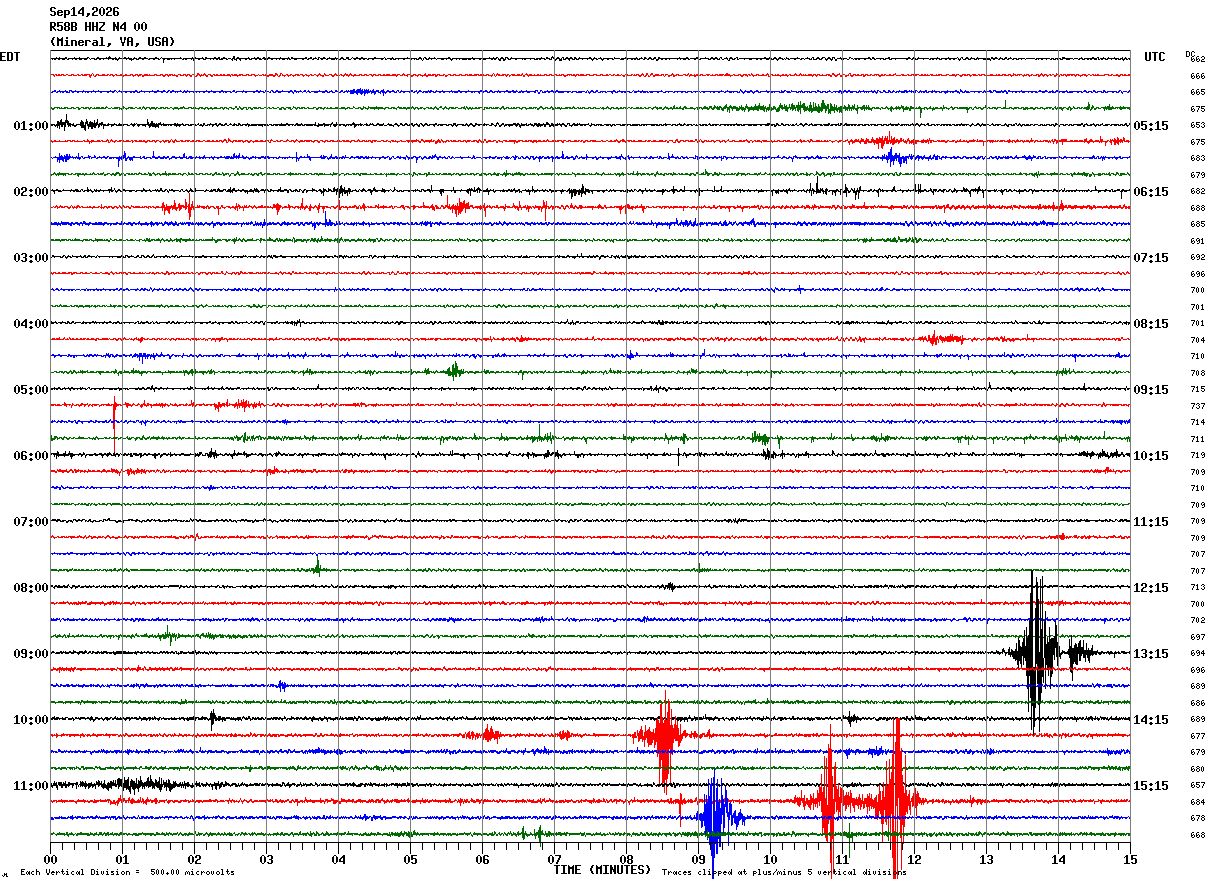
Task: Click the 13:15 UTC time label
Action: click(x=1151, y=654)
